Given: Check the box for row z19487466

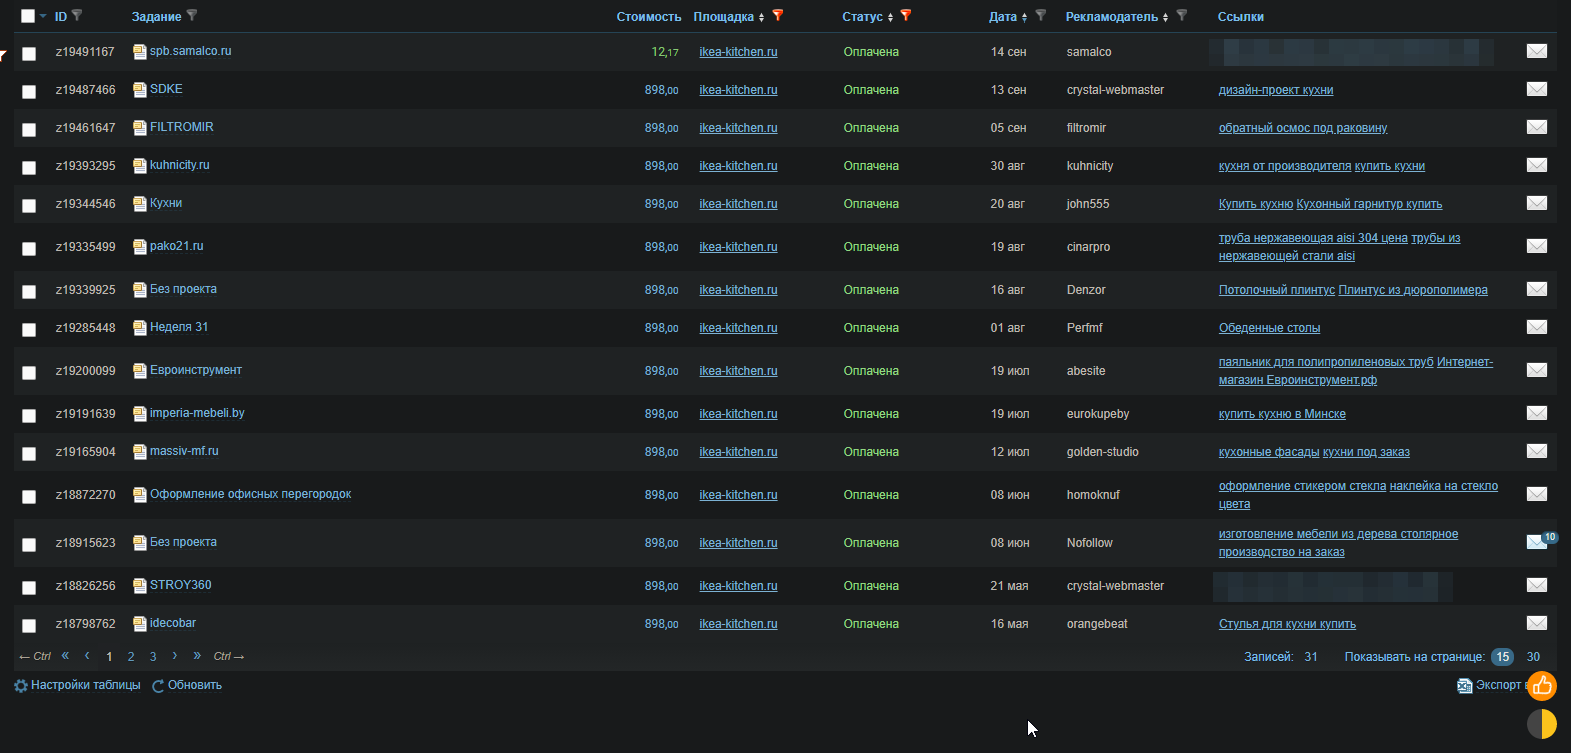Looking at the screenshot, I should (29, 92).
